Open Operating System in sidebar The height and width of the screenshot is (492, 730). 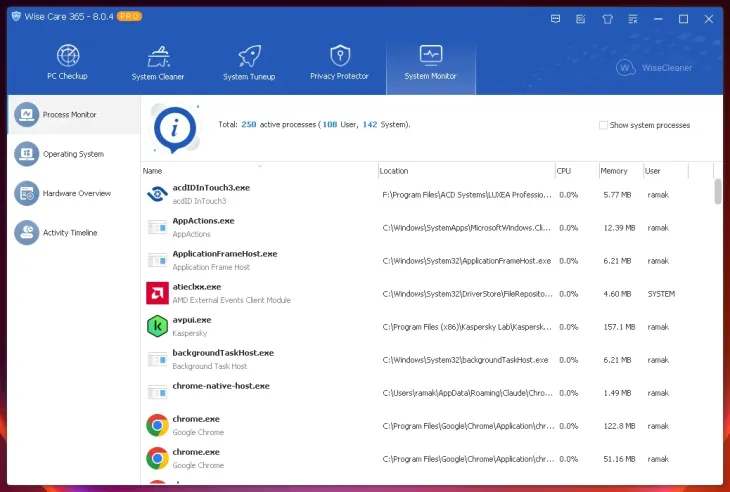(x=74, y=154)
